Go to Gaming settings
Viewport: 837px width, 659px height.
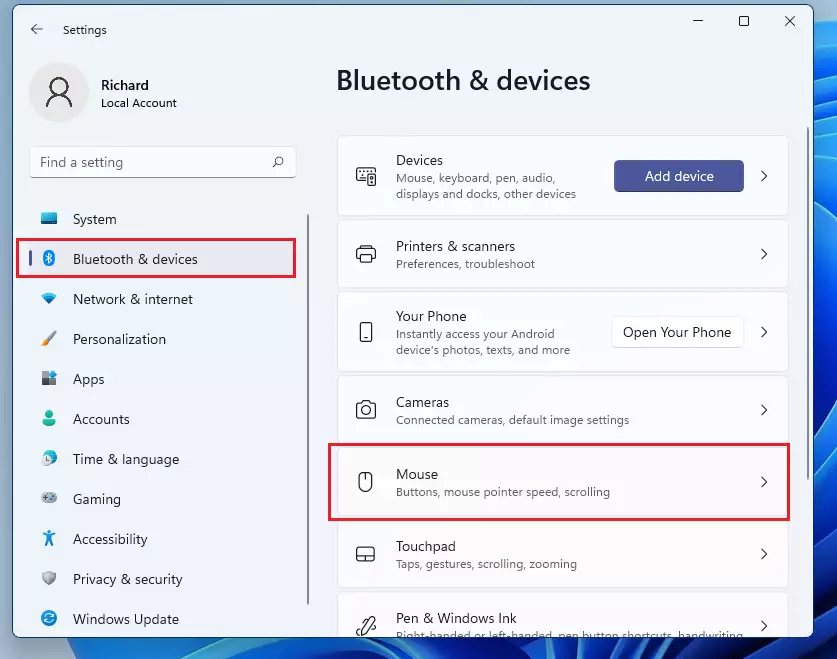coord(160,499)
